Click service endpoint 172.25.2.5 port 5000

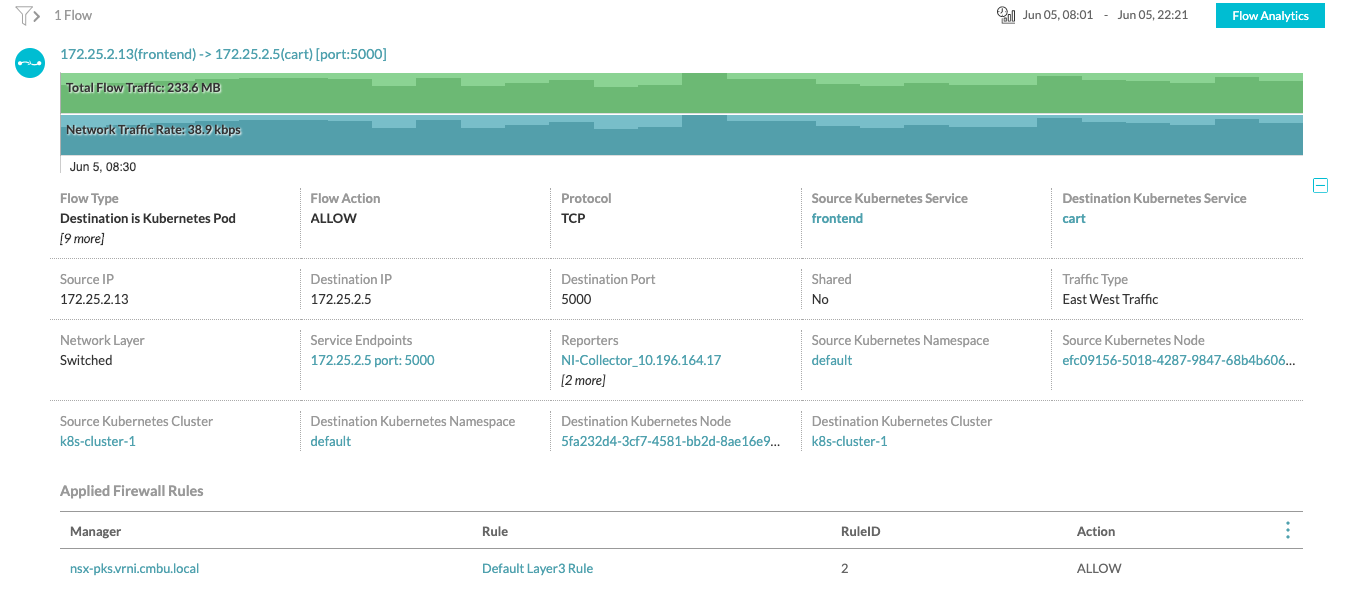(x=372, y=360)
